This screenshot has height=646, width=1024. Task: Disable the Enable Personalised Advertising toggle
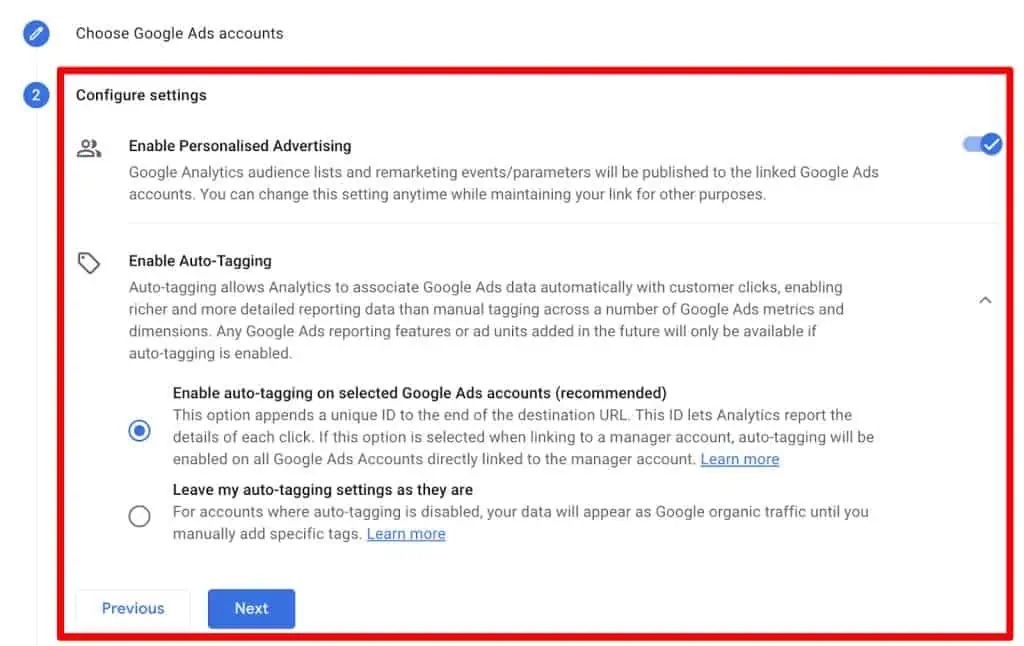point(981,144)
